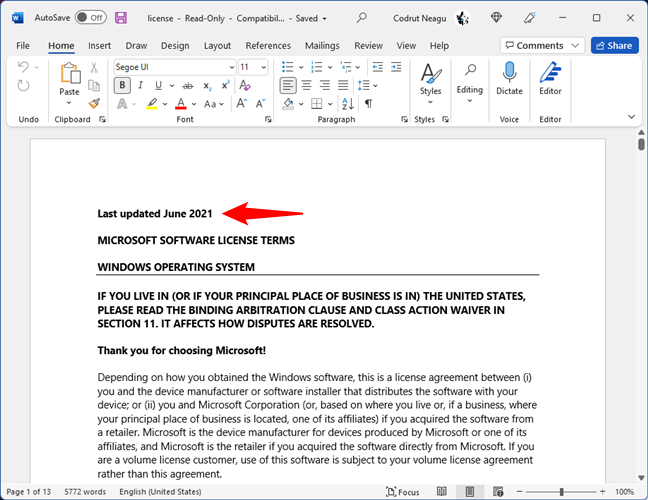This screenshot has width=648, height=500.
Task: Click Align Right icon
Action: (x=325, y=86)
